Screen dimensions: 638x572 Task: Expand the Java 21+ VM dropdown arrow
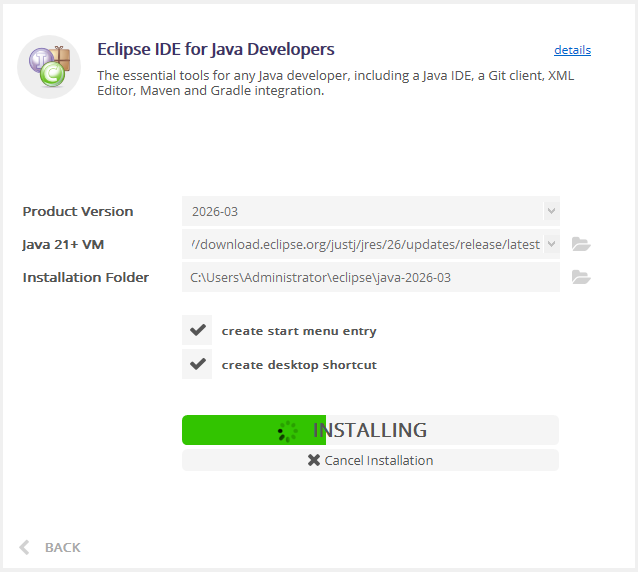(x=551, y=244)
